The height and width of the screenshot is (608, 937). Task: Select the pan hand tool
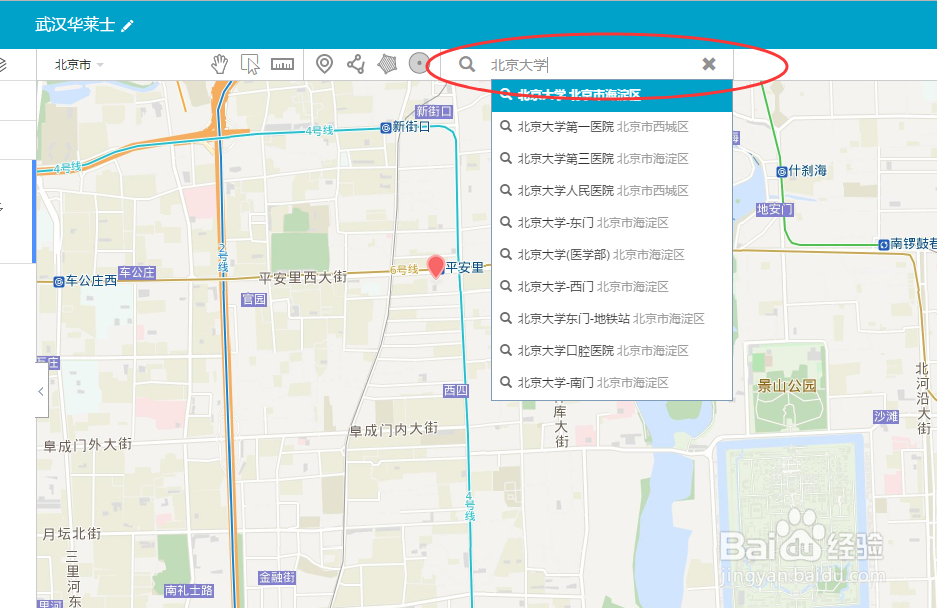pos(220,64)
